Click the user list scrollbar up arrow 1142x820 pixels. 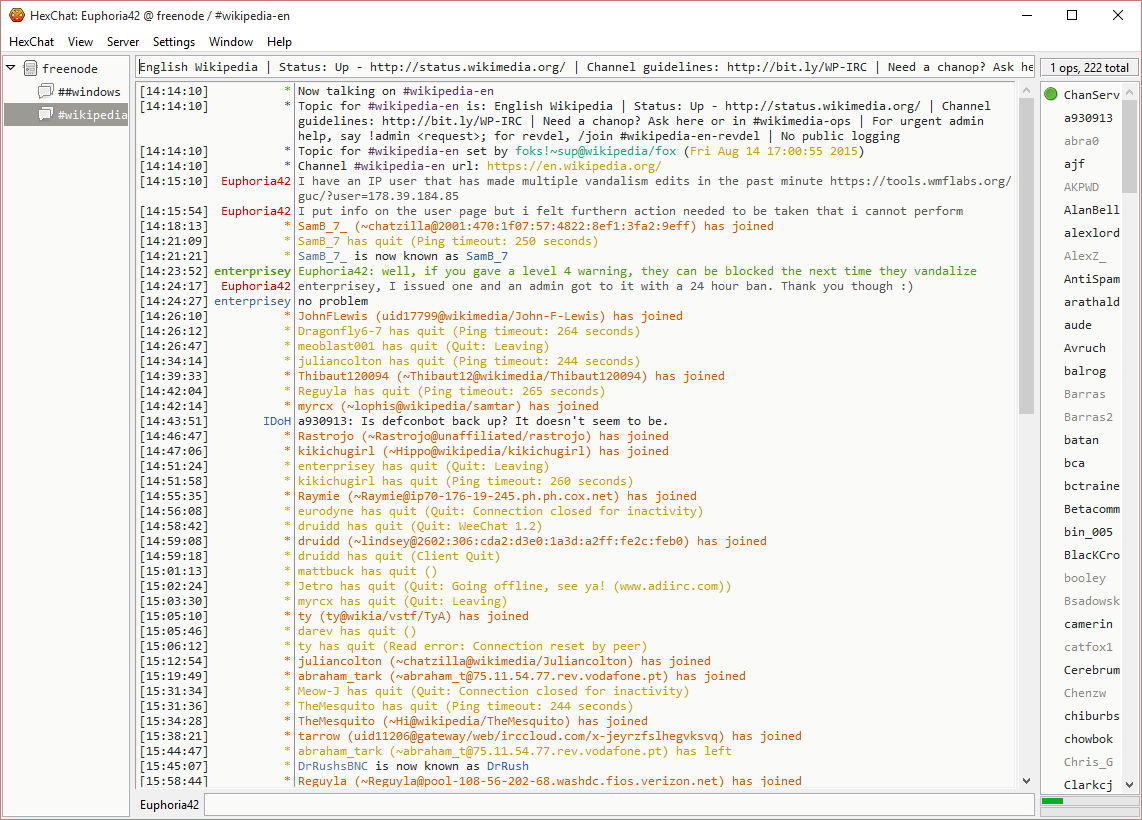[x=1129, y=92]
